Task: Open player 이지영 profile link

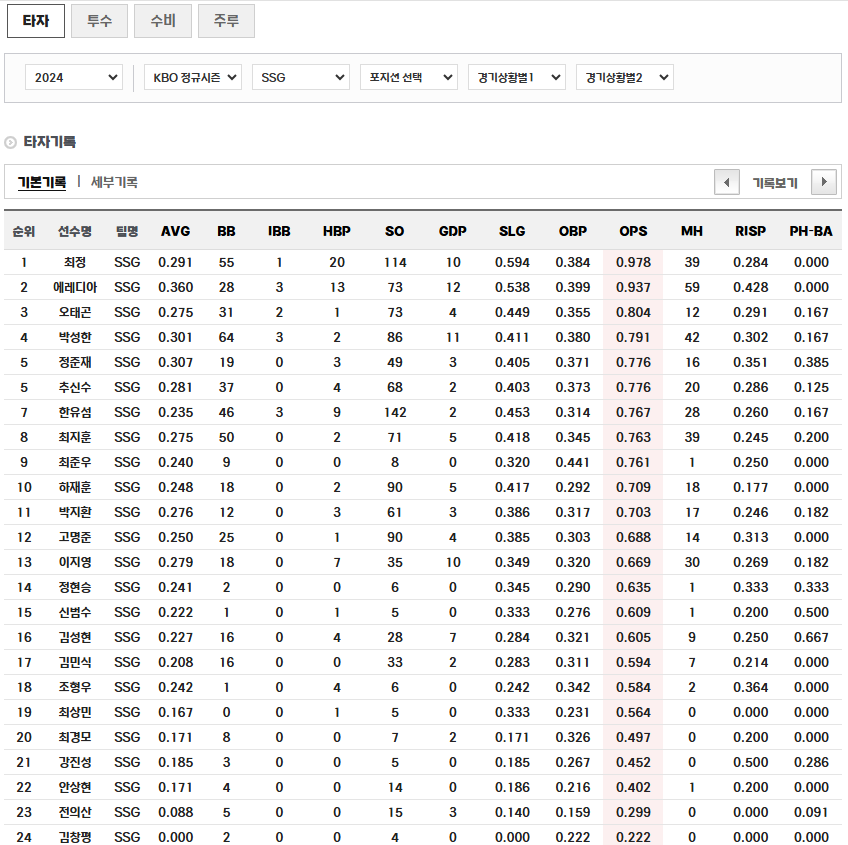Action: pos(75,562)
